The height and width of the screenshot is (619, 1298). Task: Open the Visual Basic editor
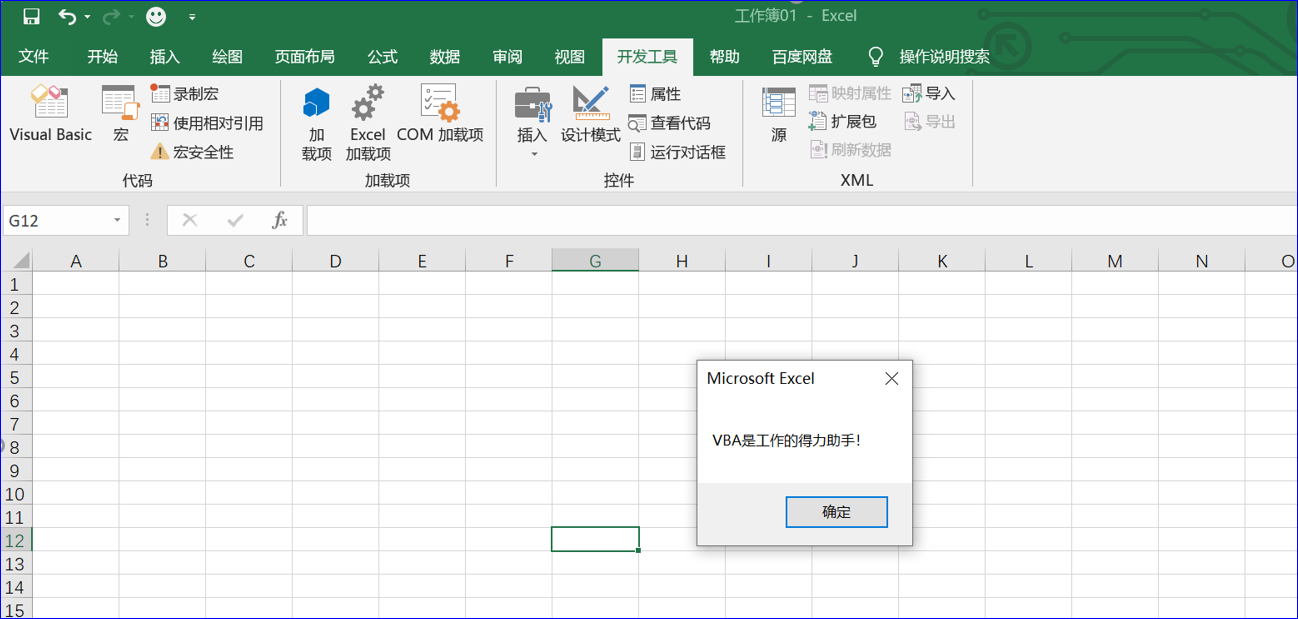pos(50,114)
